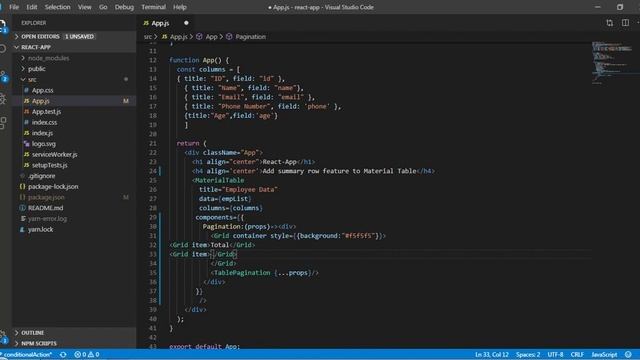Click the 1 UNSAVED badge

[x=79, y=36]
